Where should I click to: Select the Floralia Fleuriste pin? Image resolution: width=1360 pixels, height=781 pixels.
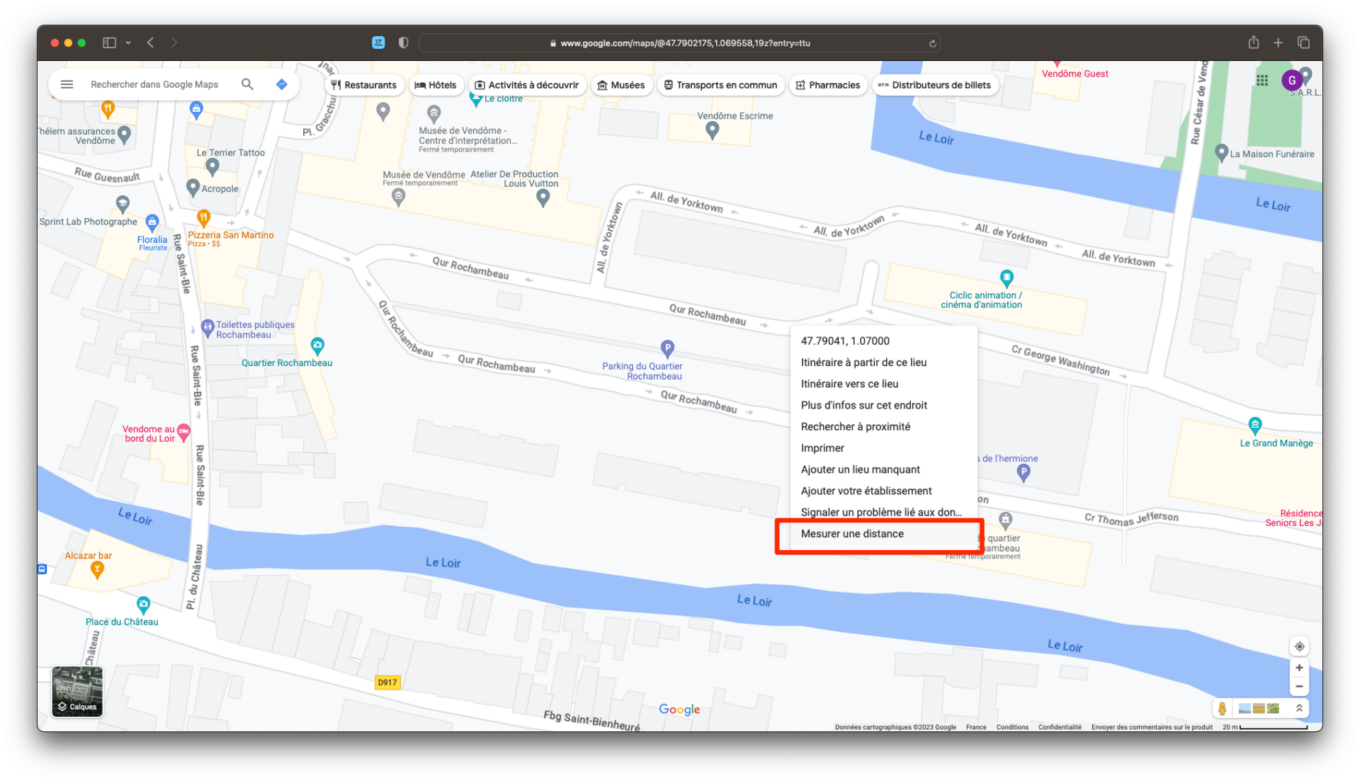point(152,222)
